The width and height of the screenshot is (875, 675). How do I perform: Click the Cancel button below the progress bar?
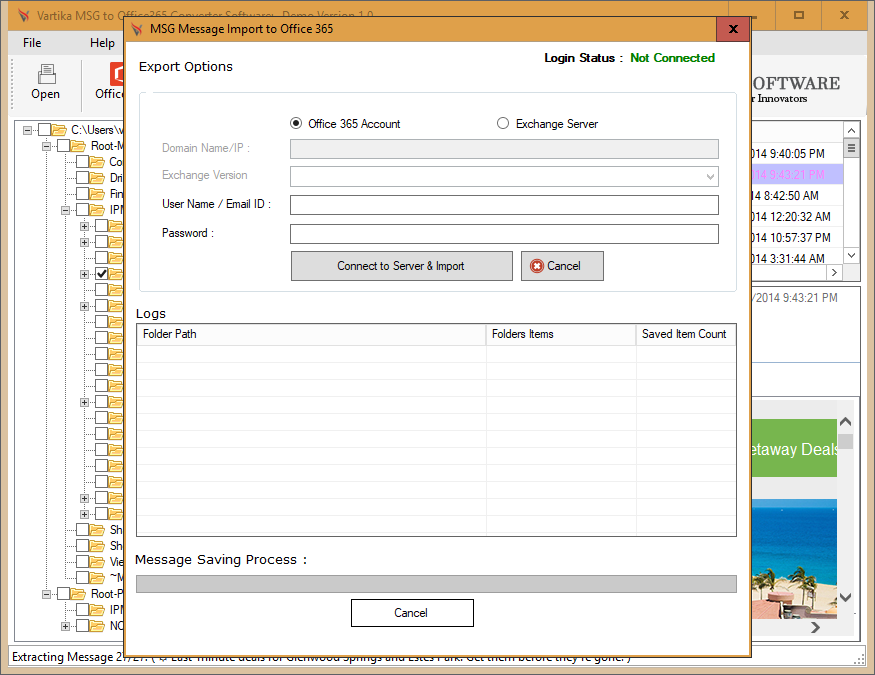point(412,613)
